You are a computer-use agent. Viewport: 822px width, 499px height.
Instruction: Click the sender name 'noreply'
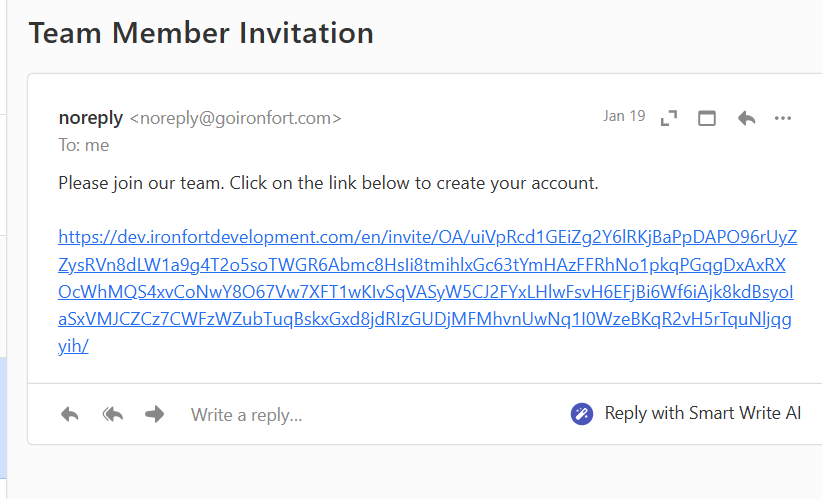[x=90, y=117]
